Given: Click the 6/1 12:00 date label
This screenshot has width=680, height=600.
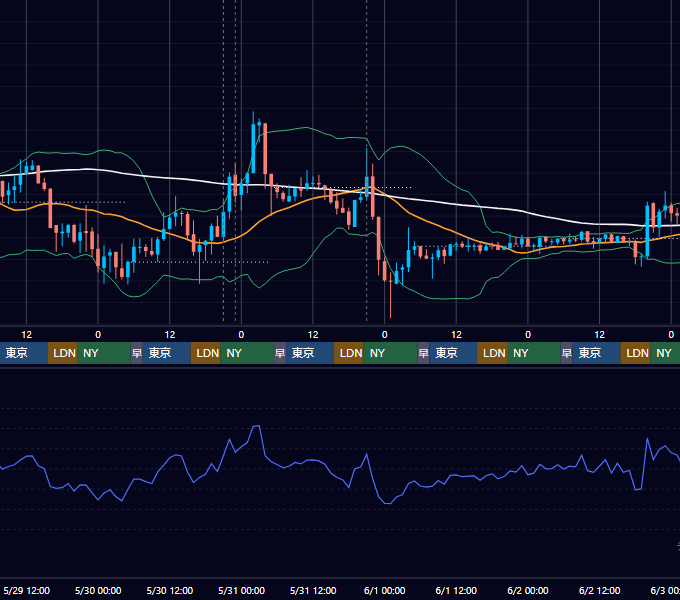Looking at the screenshot, I should (456, 590).
